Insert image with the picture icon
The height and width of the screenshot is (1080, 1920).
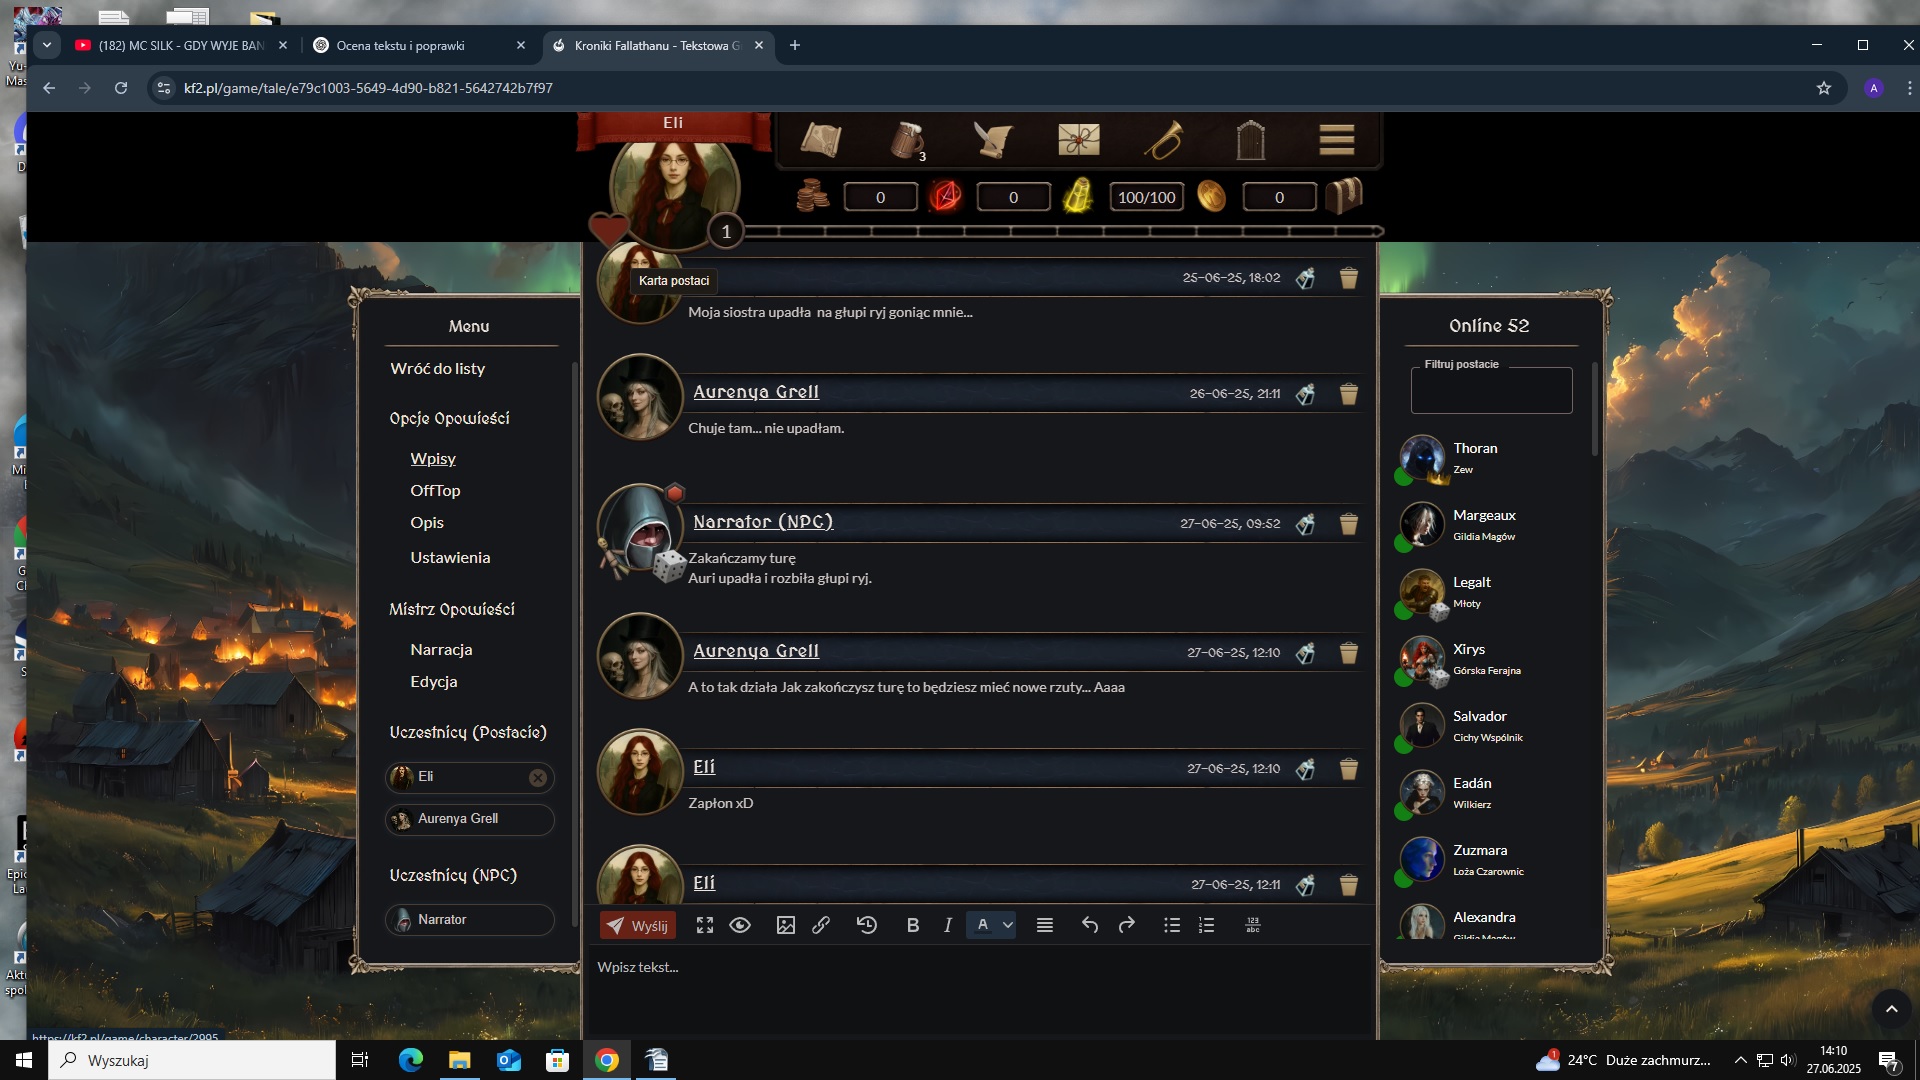point(786,926)
